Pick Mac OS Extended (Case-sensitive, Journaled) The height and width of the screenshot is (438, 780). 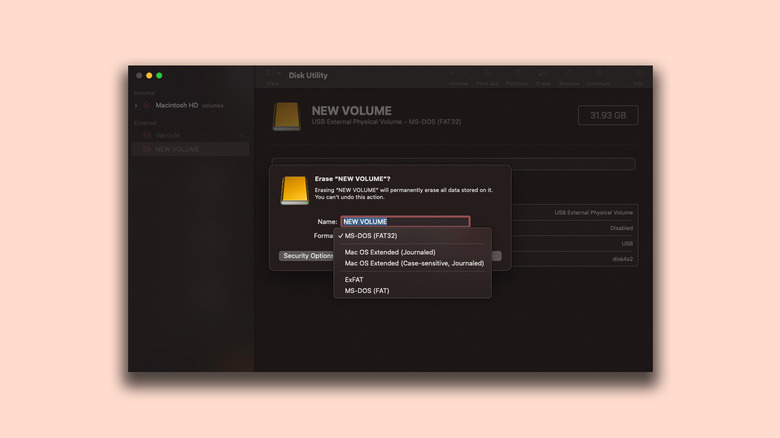414,263
